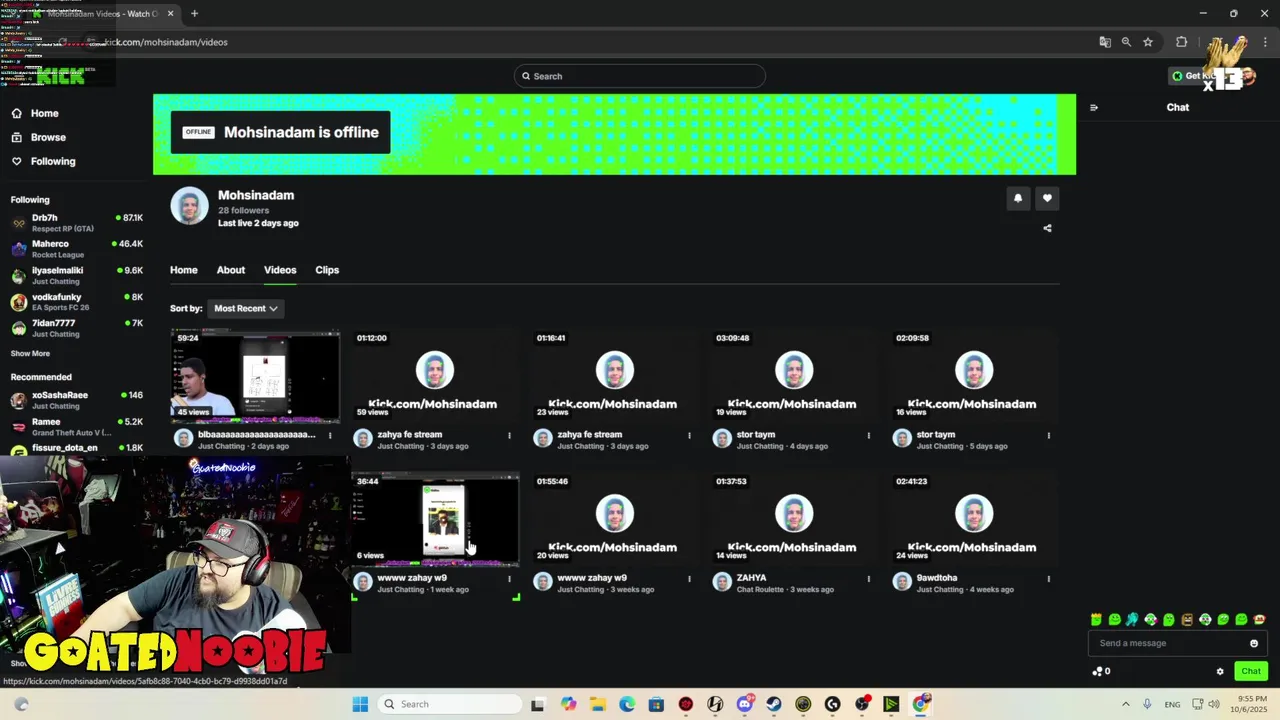Open File Explorer from the taskbar
Viewport: 1280px width, 720px height.
(597, 704)
